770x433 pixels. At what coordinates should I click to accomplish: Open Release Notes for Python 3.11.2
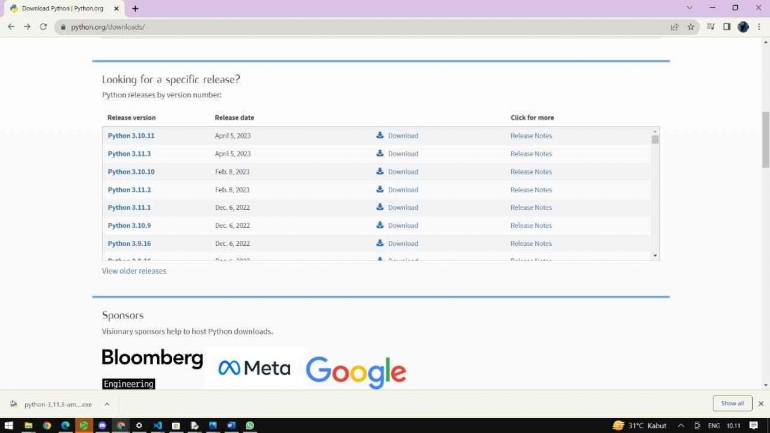pyautogui.click(x=531, y=189)
